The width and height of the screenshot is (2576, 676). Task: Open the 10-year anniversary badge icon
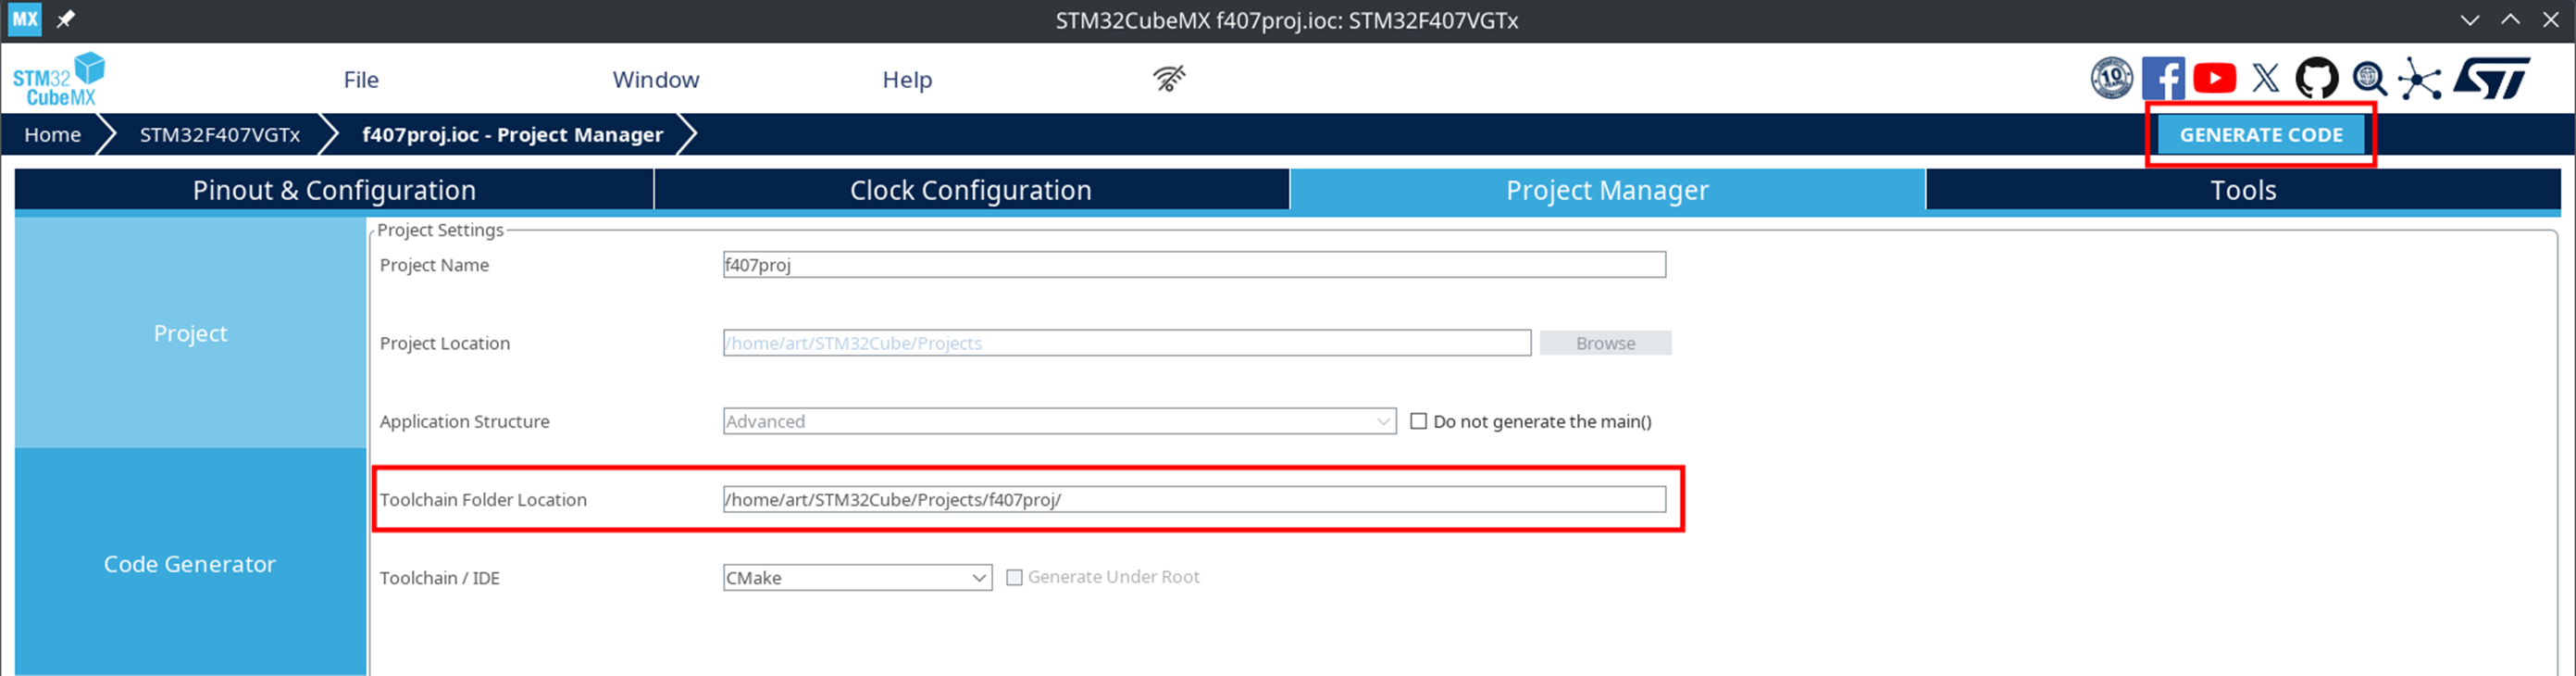click(2111, 78)
